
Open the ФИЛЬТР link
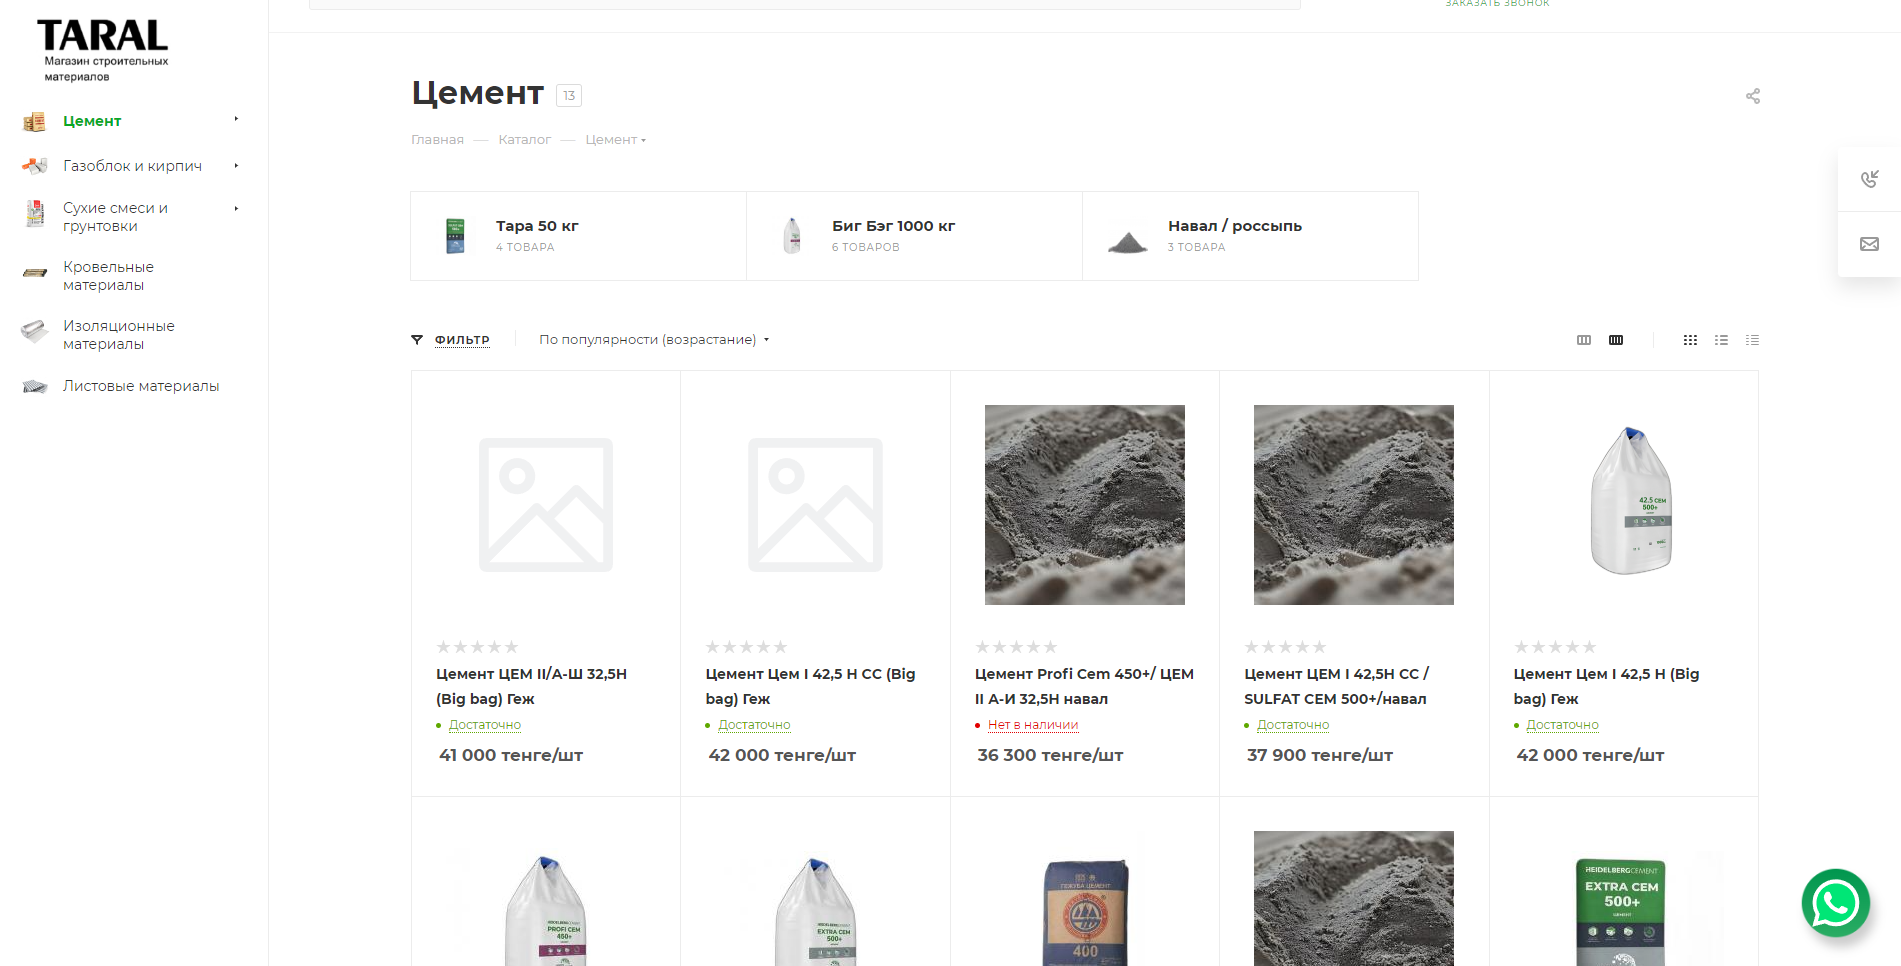tap(462, 340)
